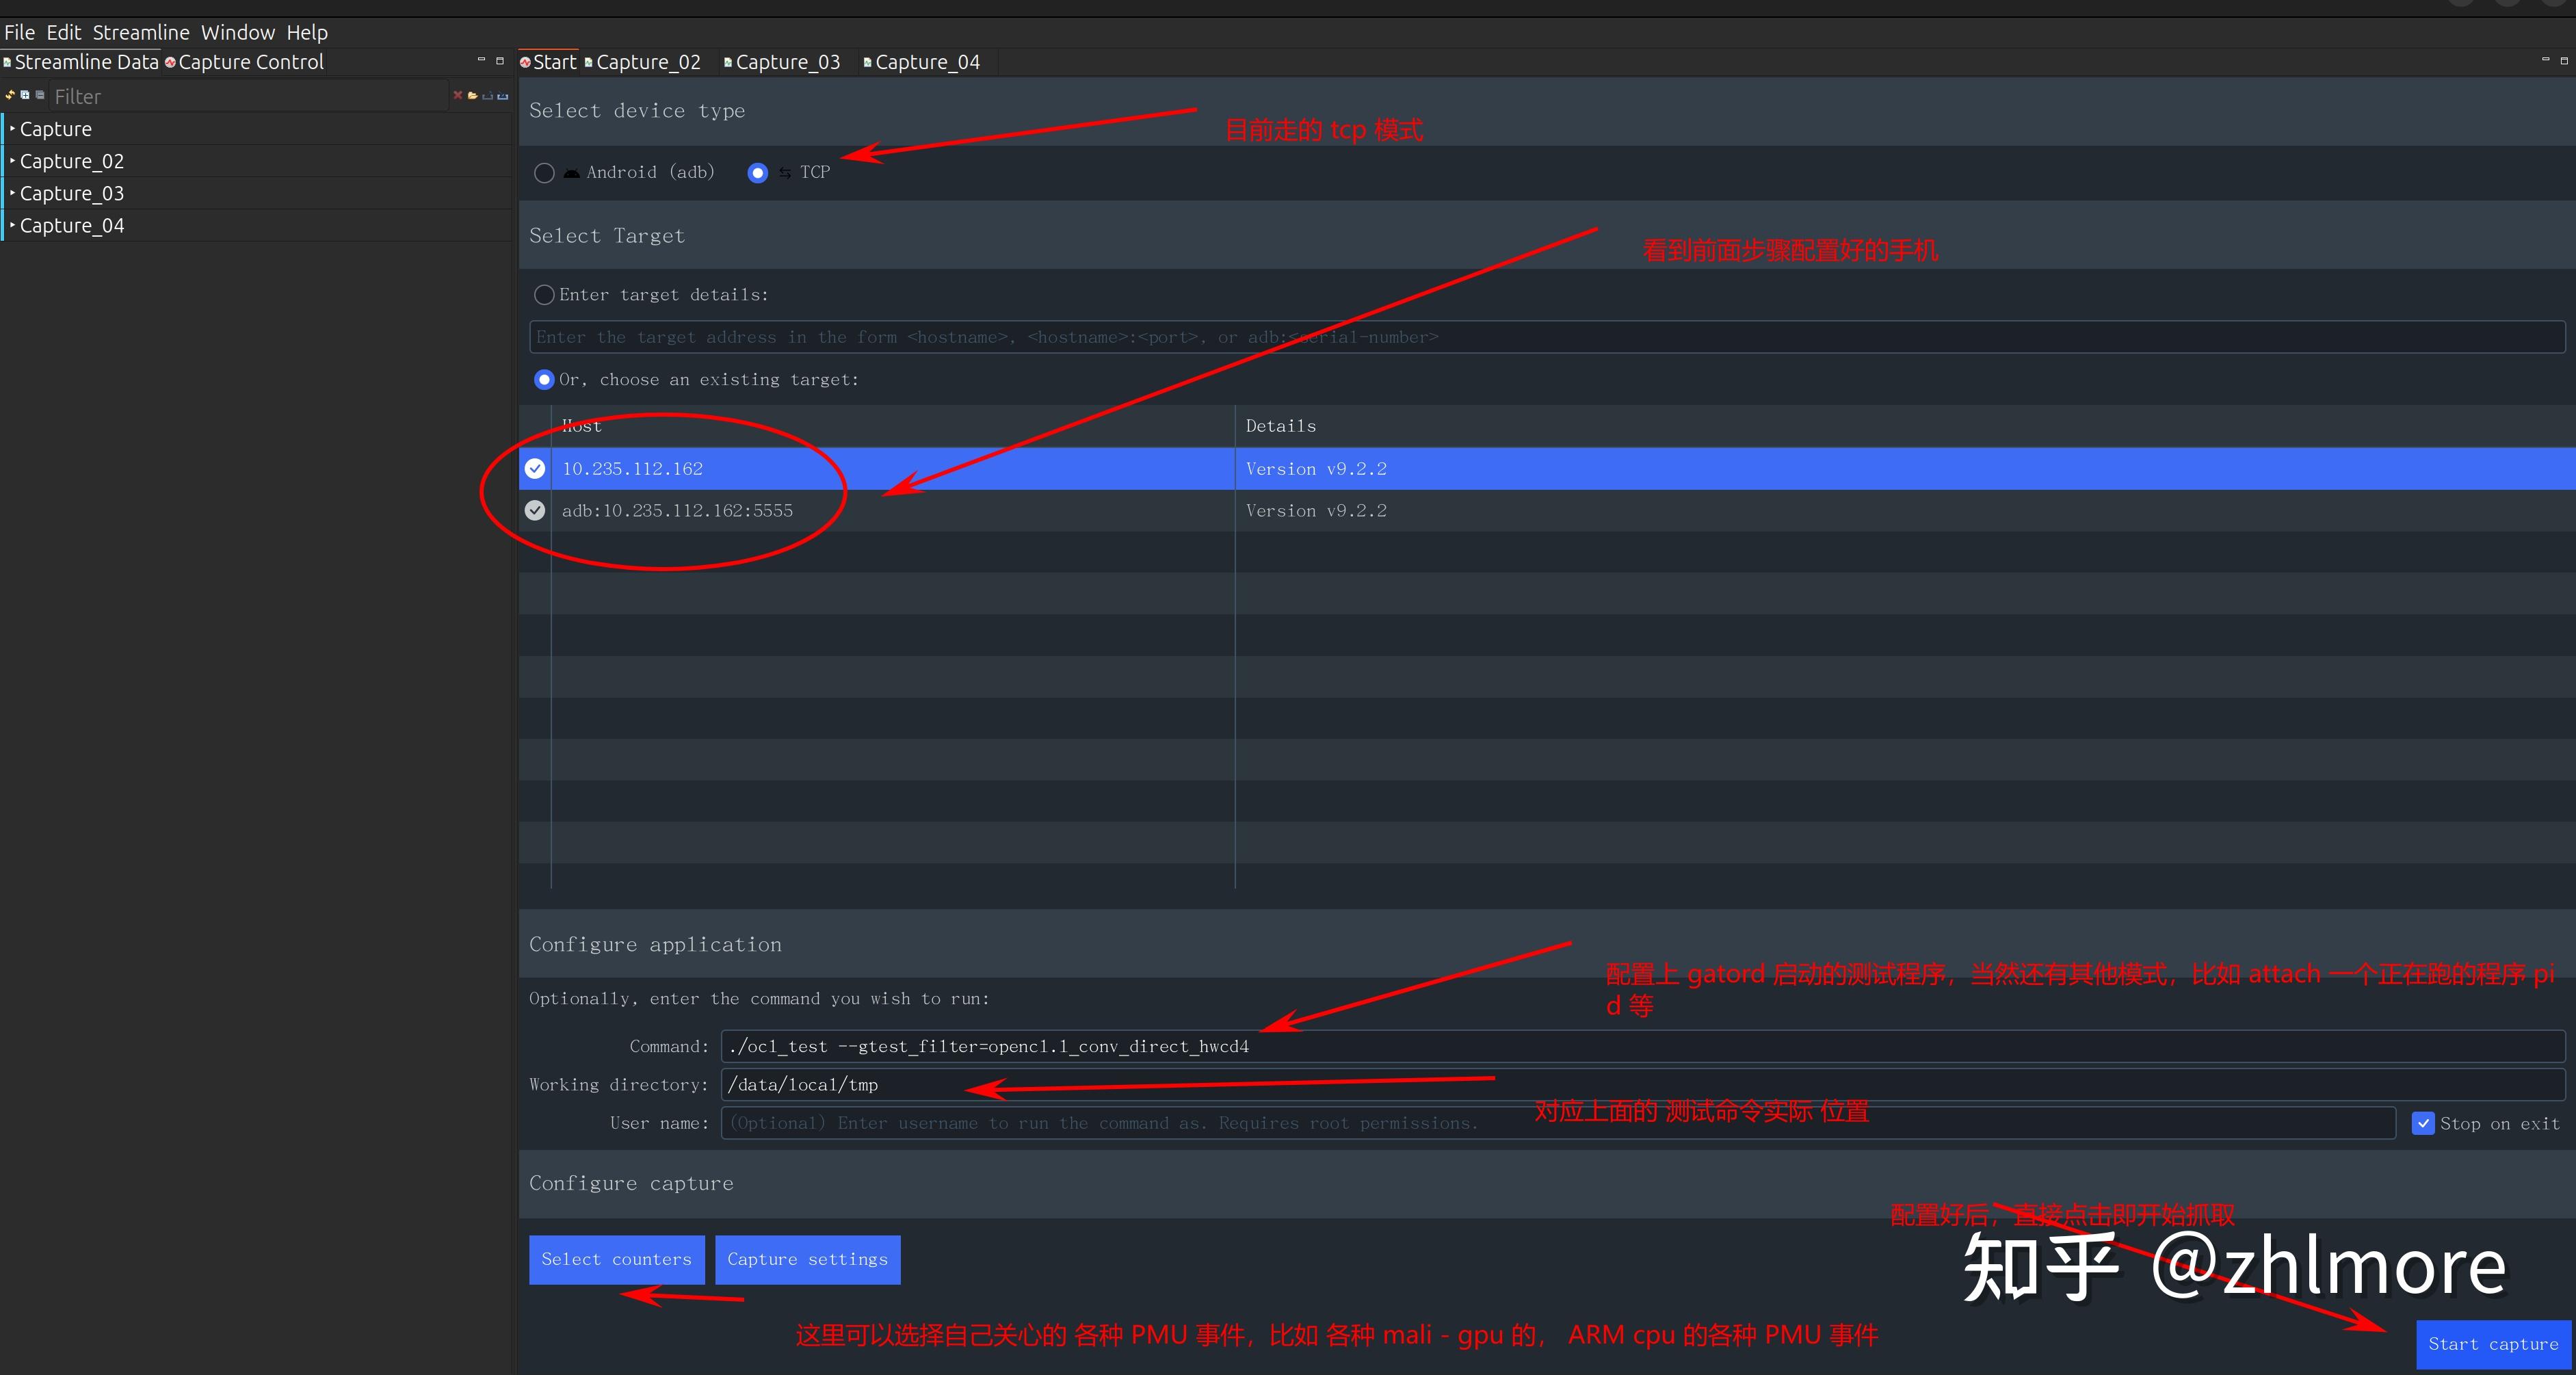
Task: Click the Working directory input field
Action: click(x=1640, y=1084)
